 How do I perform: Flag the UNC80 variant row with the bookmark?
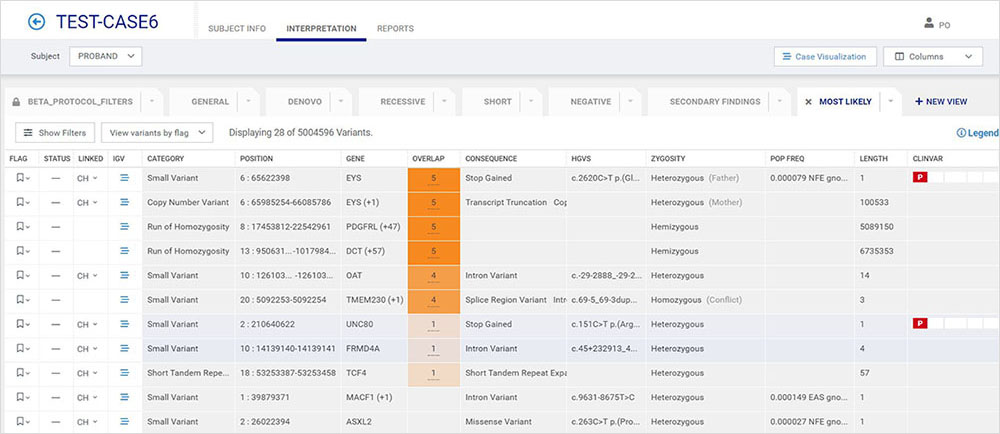point(19,324)
